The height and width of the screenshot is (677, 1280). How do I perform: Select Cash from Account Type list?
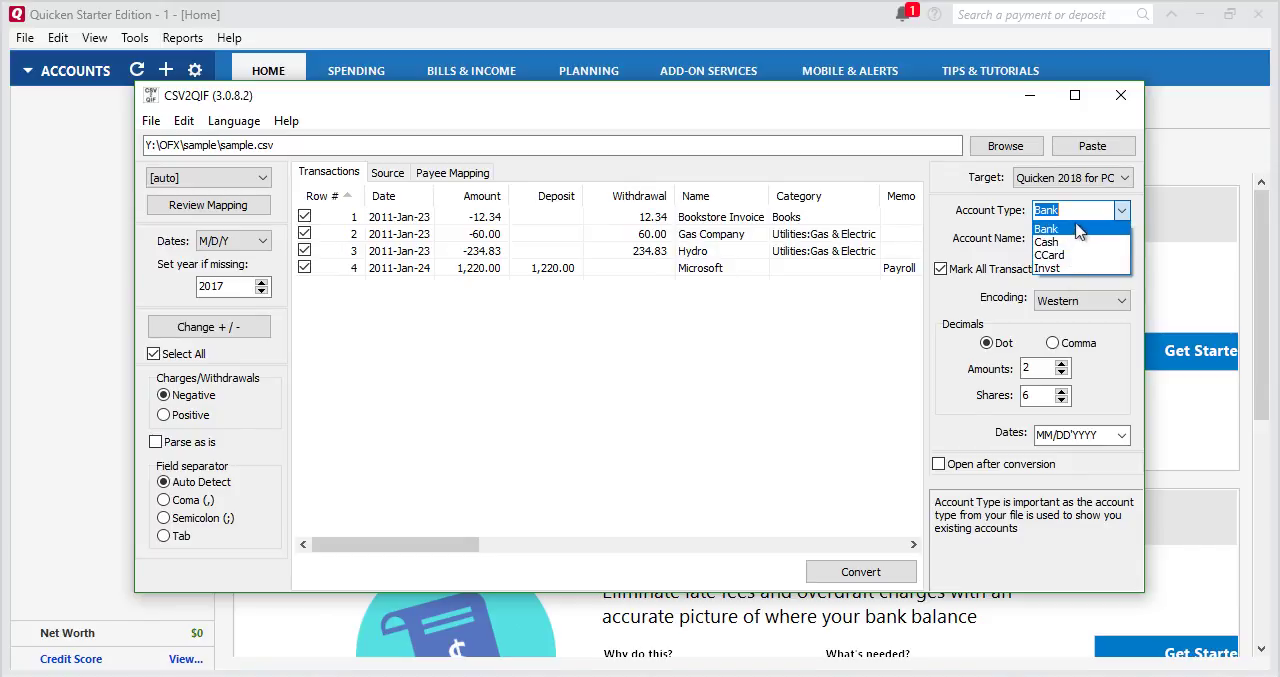click(1080, 242)
